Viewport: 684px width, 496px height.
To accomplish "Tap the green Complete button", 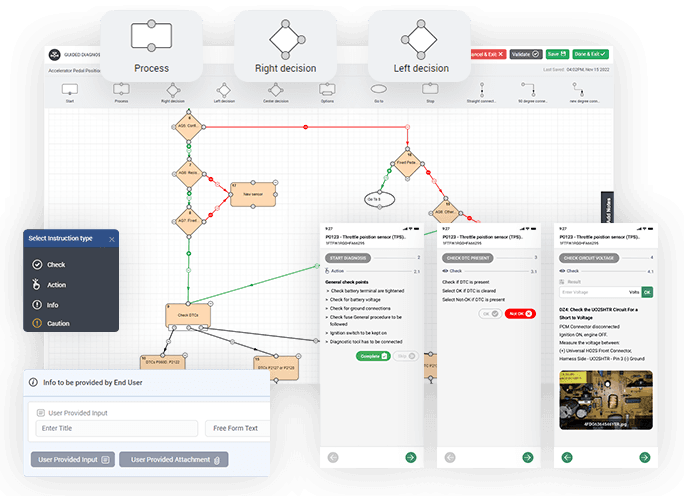I will pos(373,356).
